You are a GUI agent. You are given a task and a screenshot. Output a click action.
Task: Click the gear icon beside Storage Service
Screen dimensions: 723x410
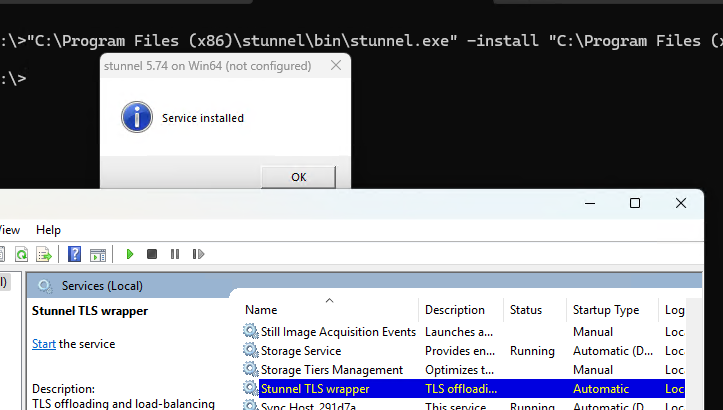[x=250, y=351]
